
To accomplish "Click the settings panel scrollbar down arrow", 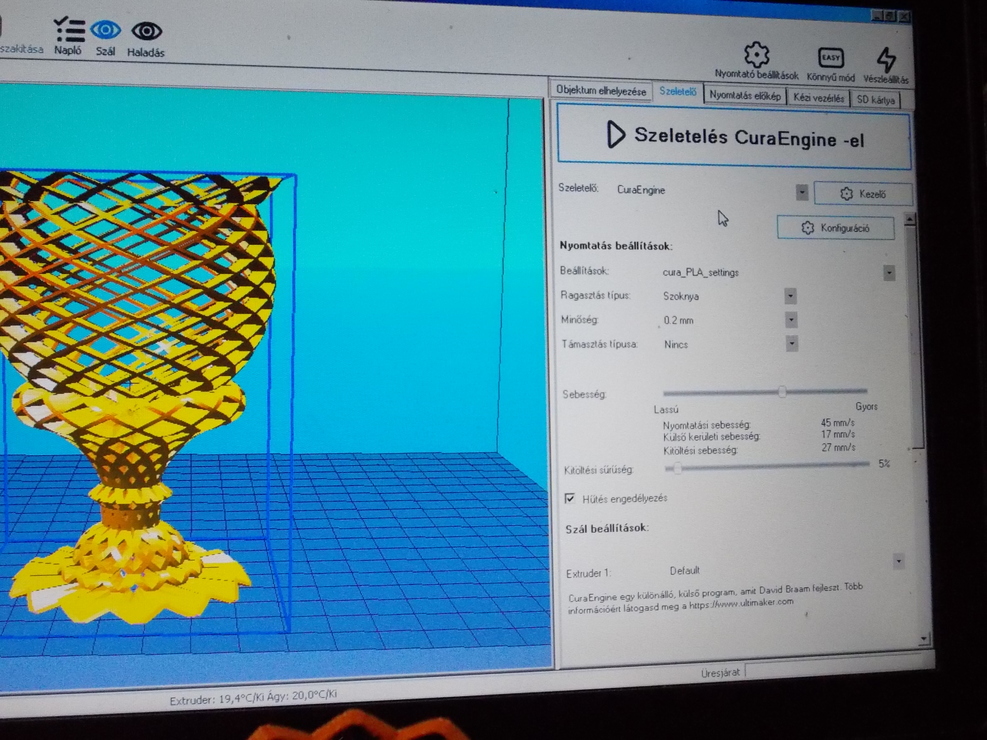I will tap(922, 637).
